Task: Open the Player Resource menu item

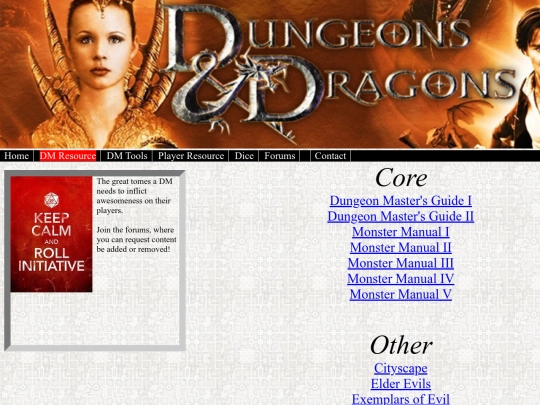Action: tap(191, 156)
